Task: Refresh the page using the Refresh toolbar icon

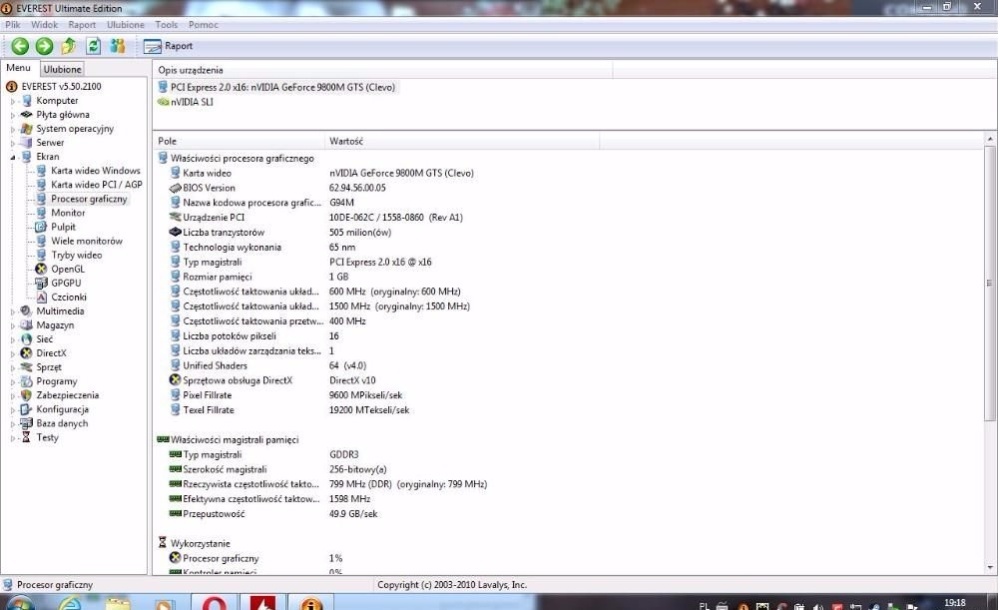Action: [x=93, y=46]
